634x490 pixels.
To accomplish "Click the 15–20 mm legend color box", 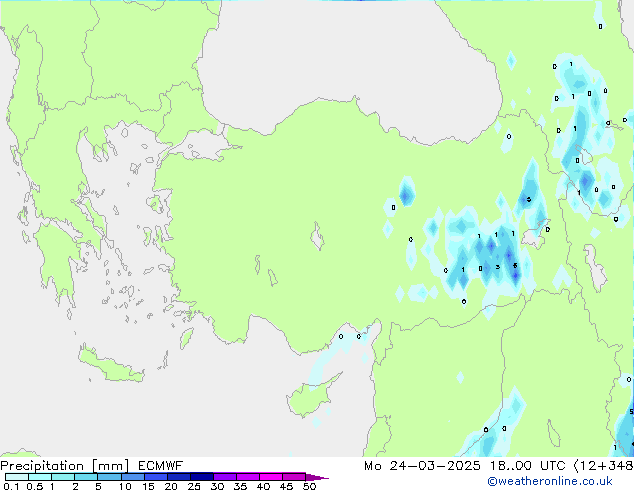I will coord(155,477).
